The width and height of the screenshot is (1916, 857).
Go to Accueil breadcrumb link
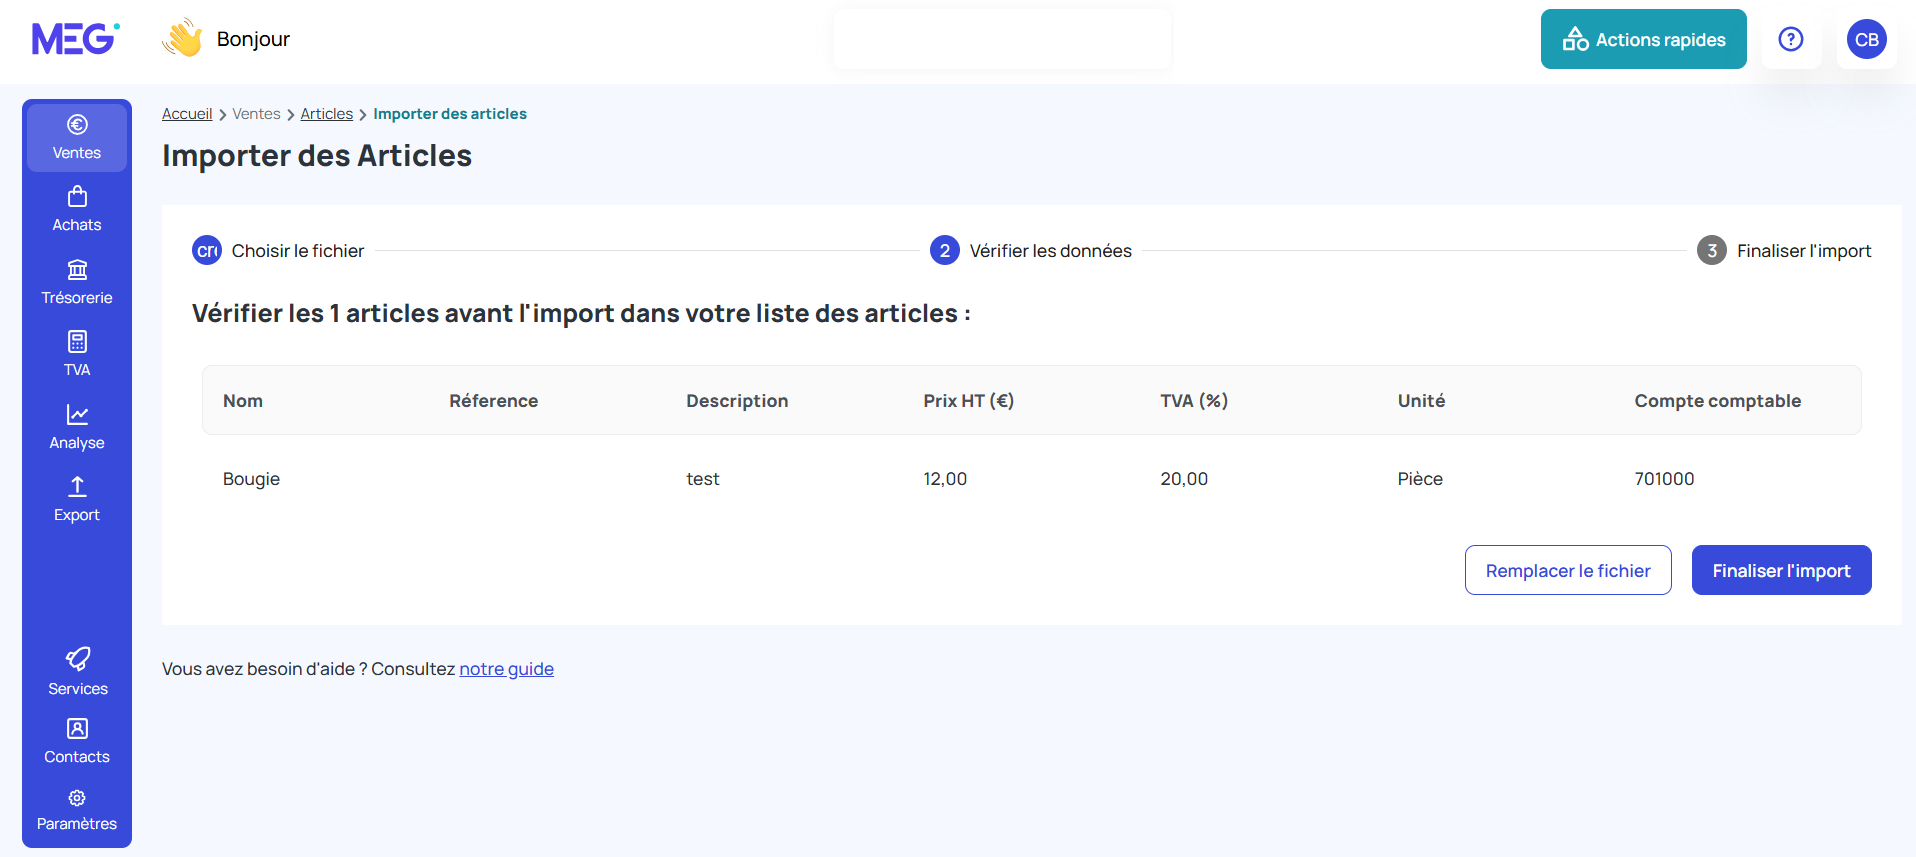[x=187, y=114]
